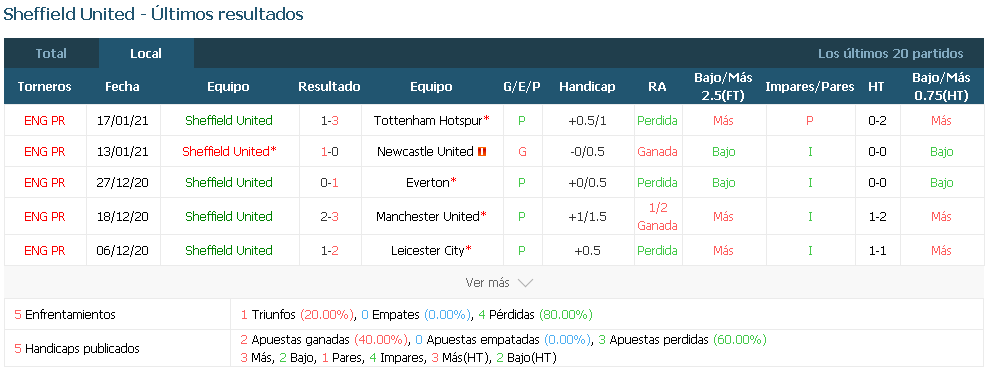Open the Manchester United team link

(x=427, y=216)
